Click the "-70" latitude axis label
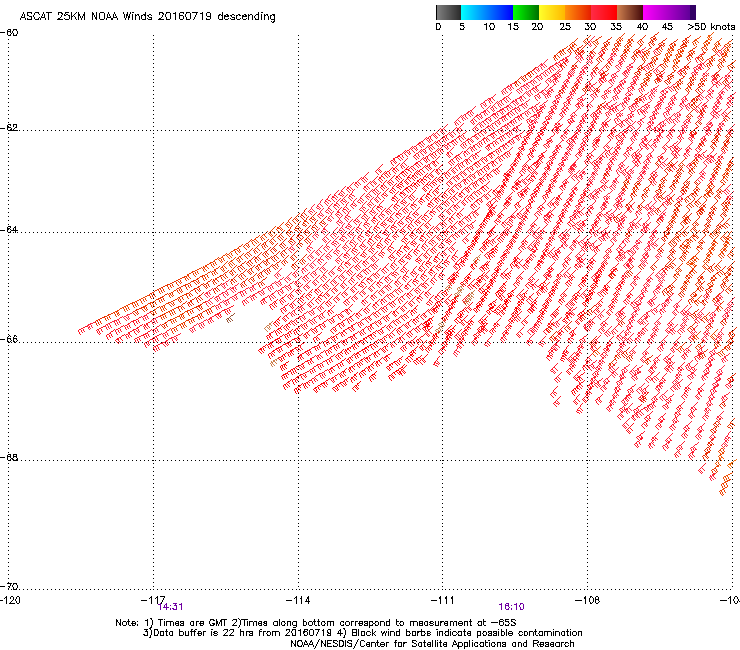The height and width of the screenshot is (650, 740). [x=9, y=586]
